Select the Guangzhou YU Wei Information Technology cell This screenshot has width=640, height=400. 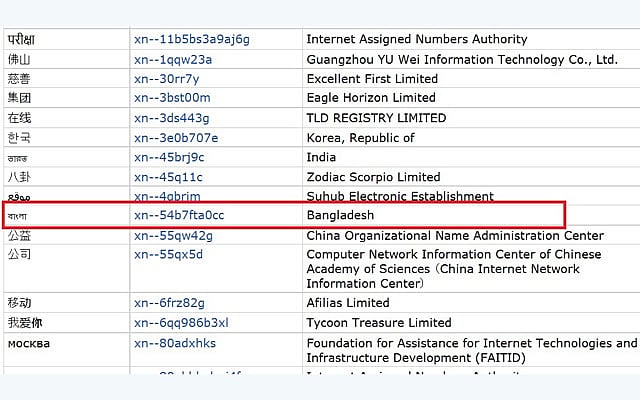tap(471, 60)
